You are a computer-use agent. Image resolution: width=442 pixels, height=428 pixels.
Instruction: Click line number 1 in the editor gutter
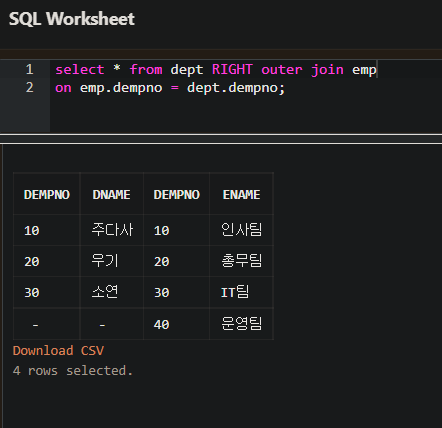pos(30,69)
